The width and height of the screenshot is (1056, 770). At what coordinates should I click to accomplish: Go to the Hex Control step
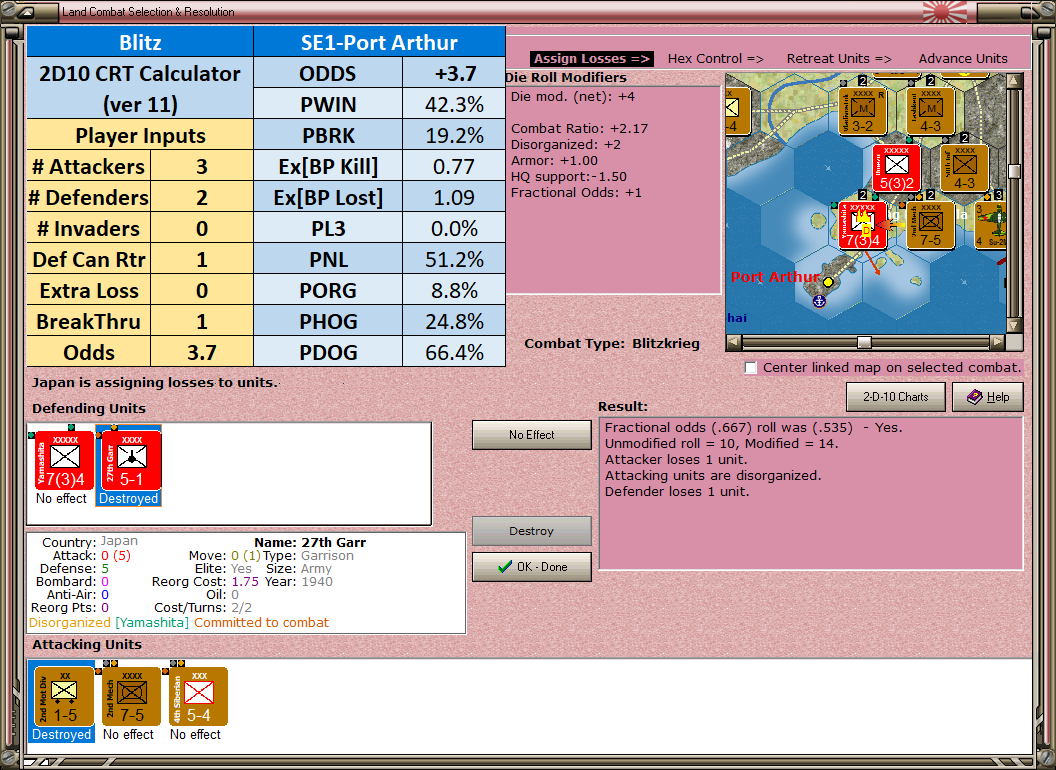[715, 59]
